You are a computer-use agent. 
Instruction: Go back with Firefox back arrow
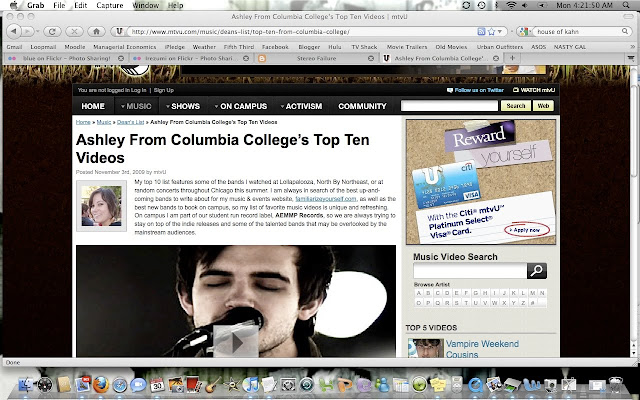(13, 31)
